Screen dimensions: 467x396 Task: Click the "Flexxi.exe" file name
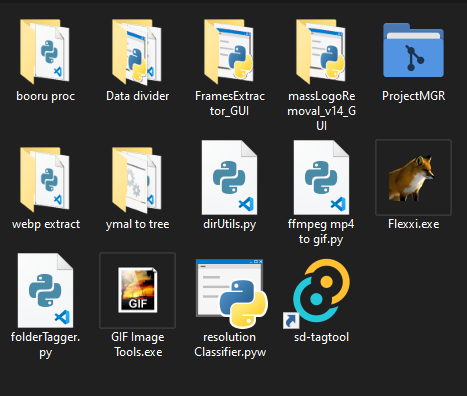413,224
